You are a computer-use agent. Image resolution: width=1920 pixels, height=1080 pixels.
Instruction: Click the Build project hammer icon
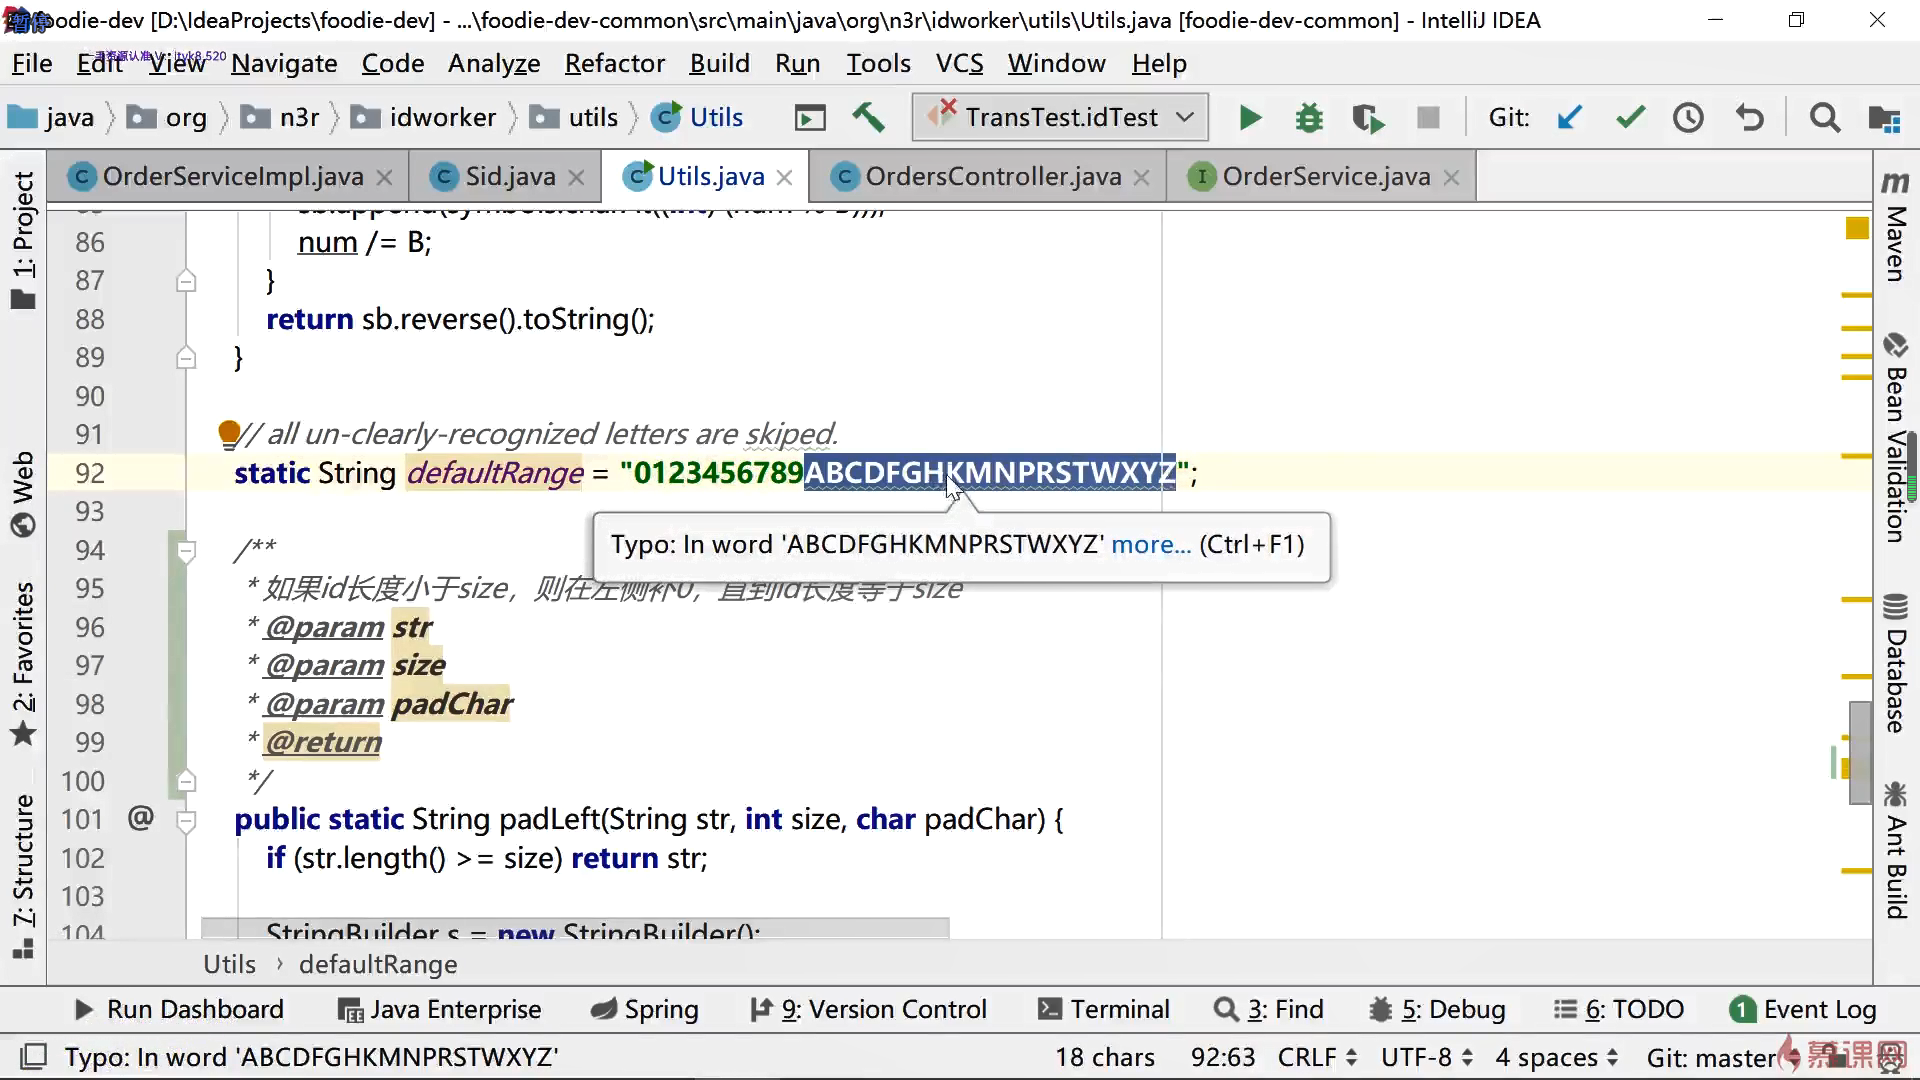point(868,118)
